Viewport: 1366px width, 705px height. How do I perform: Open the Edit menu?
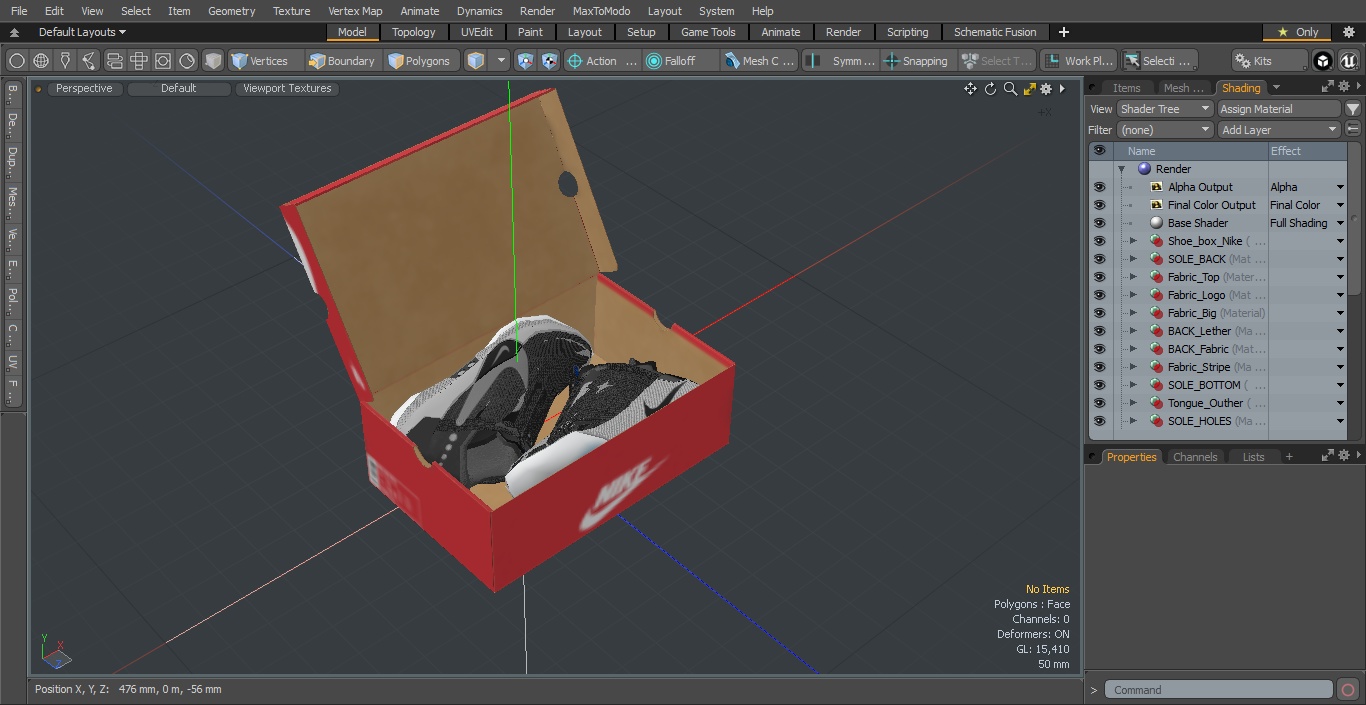point(54,11)
